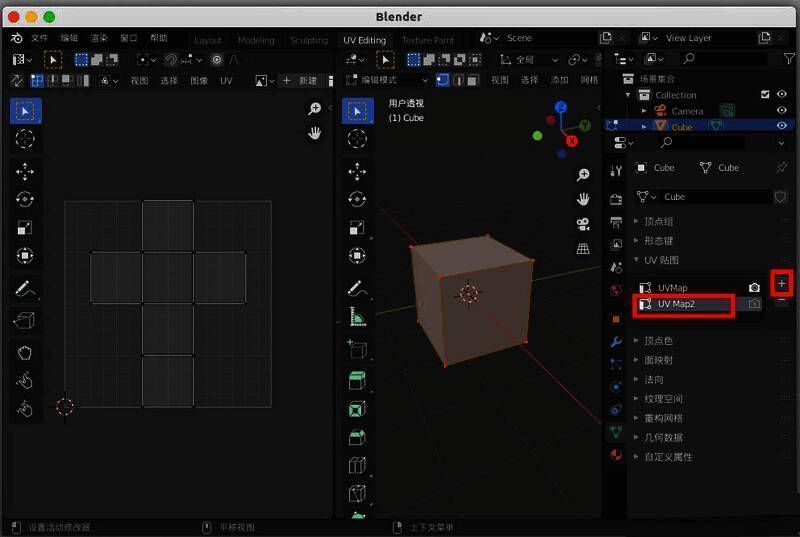Open the Modifier wrench properties tab
This screenshot has width=800, height=537.
coord(616,342)
